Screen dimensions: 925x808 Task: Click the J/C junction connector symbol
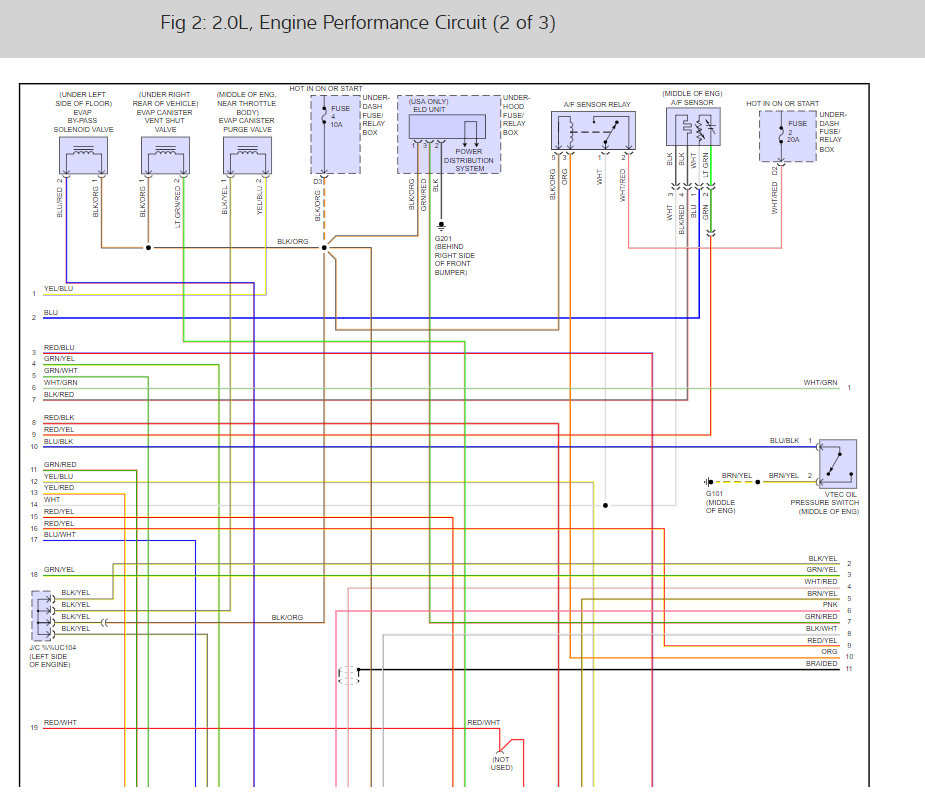(42, 616)
